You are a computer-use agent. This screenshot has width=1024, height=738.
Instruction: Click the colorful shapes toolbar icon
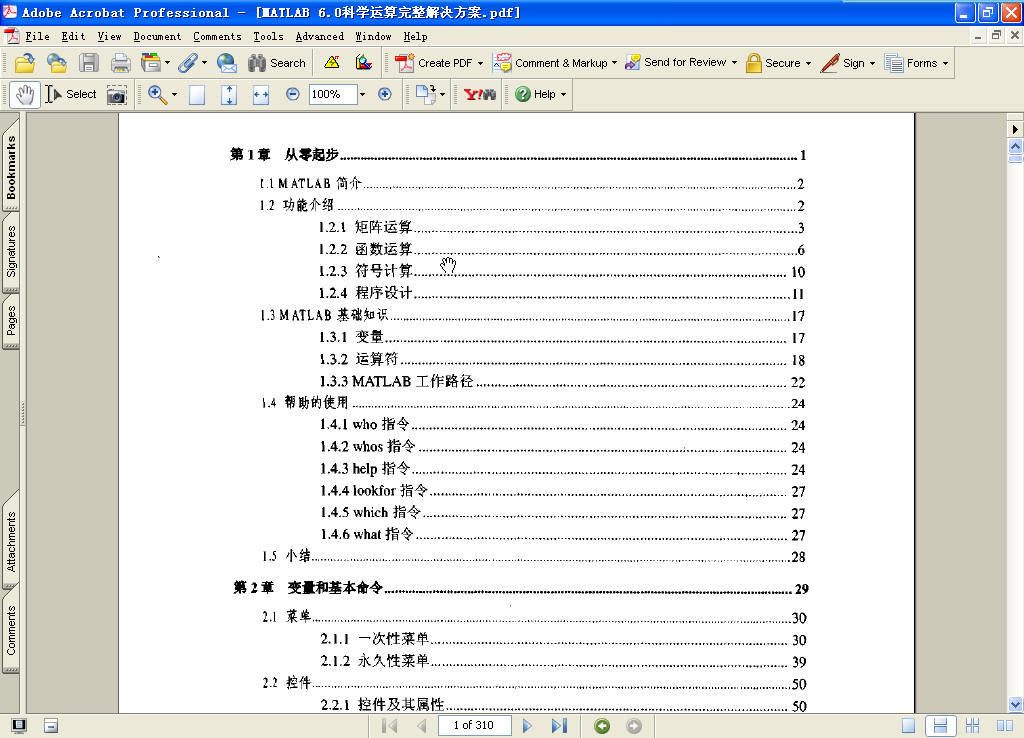click(364, 63)
